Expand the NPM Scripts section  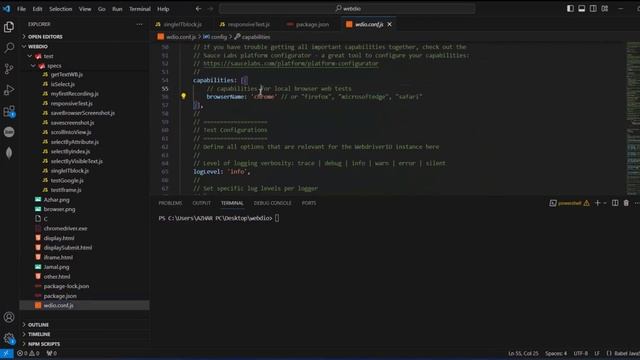(44, 344)
